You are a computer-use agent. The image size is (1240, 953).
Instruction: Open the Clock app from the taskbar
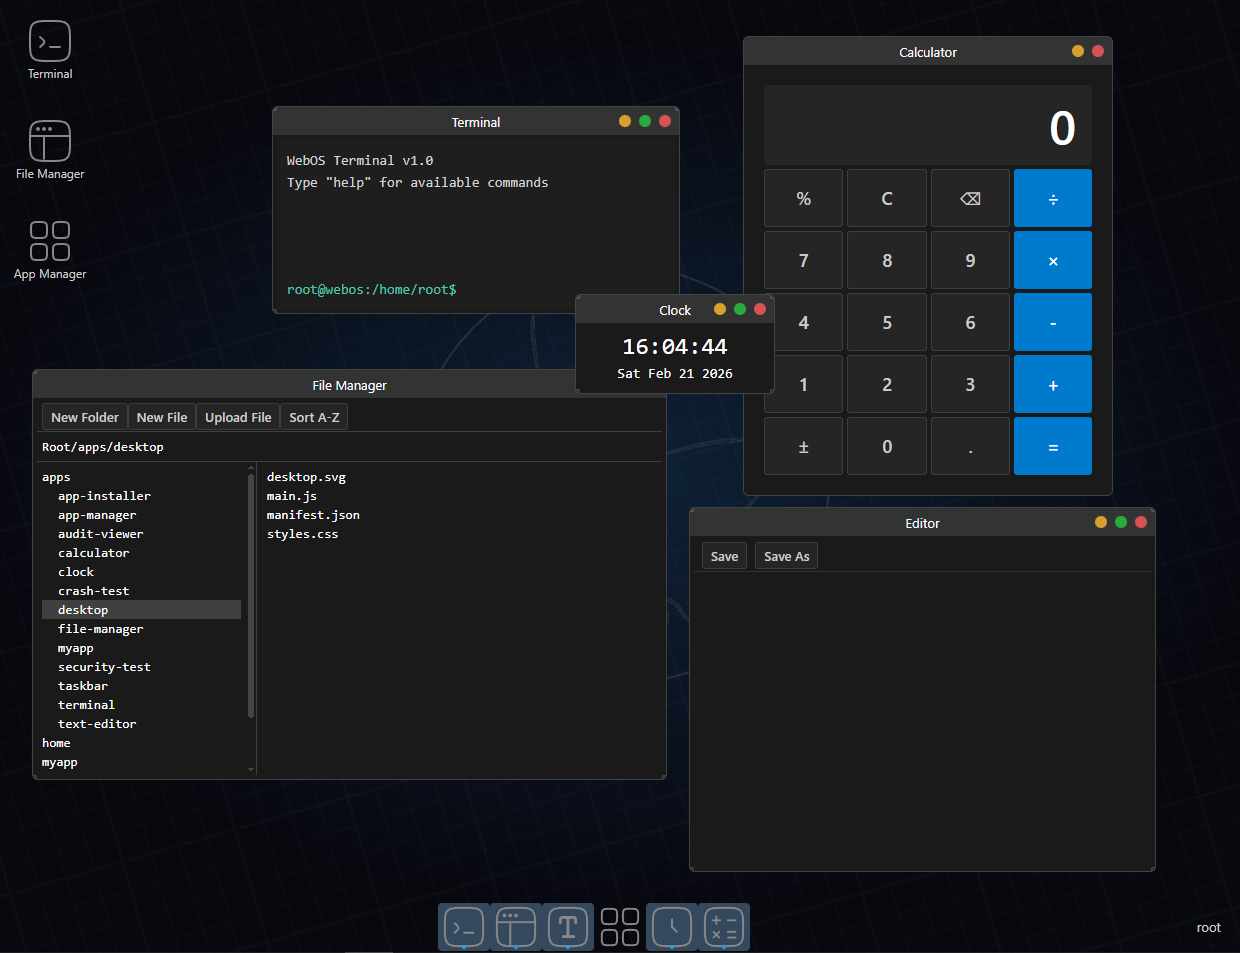point(671,927)
